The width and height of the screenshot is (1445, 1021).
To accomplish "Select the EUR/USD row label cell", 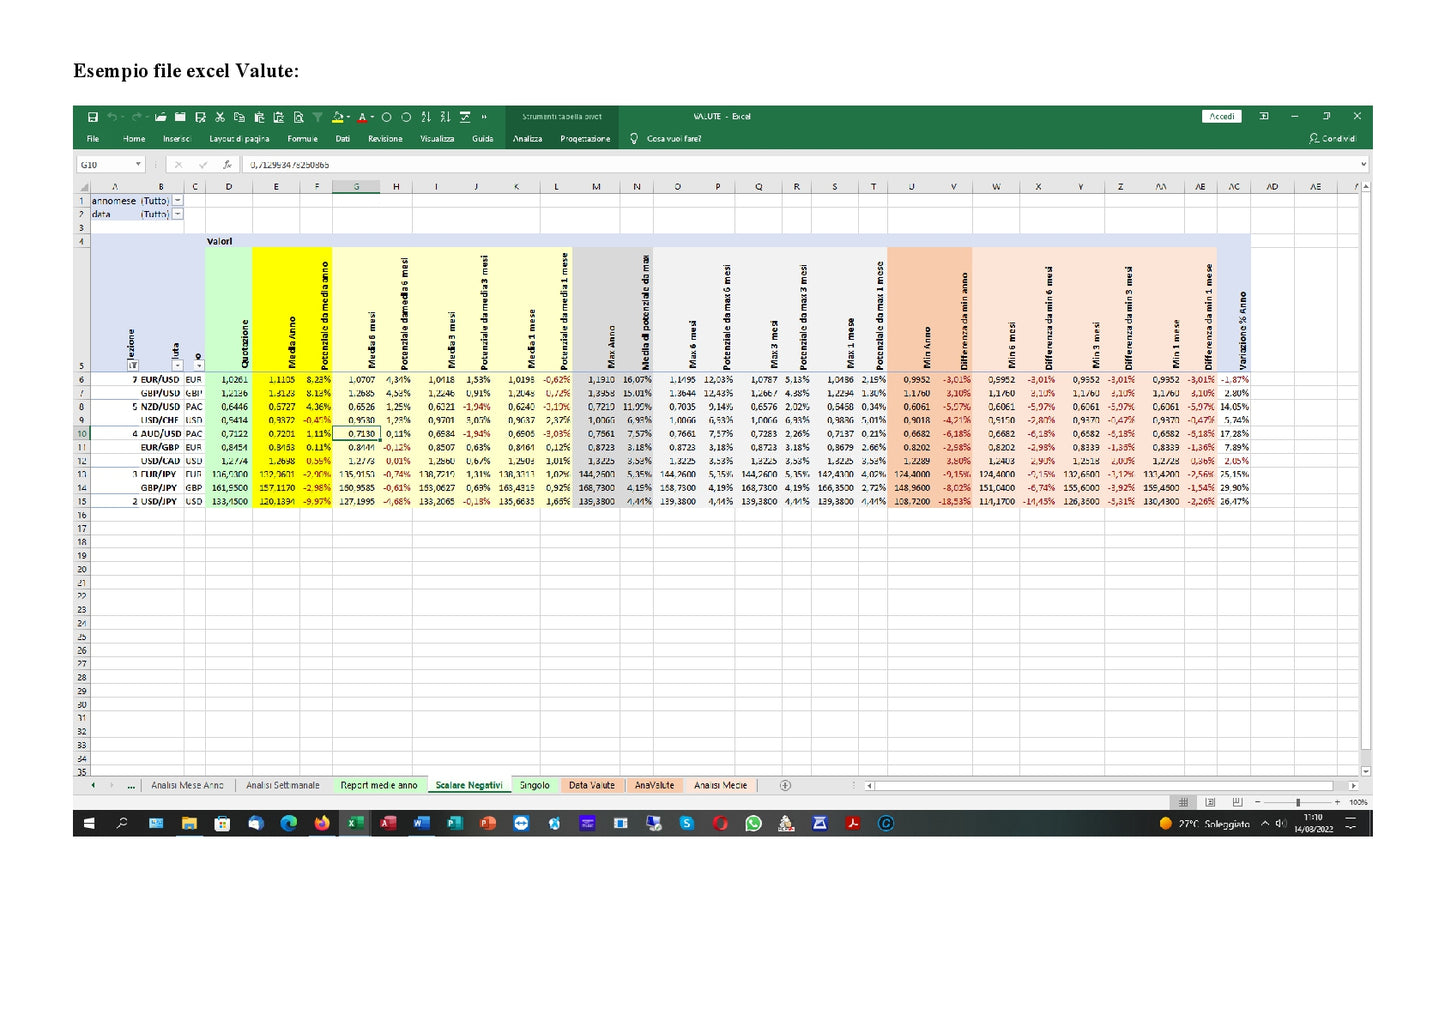I will click(160, 380).
